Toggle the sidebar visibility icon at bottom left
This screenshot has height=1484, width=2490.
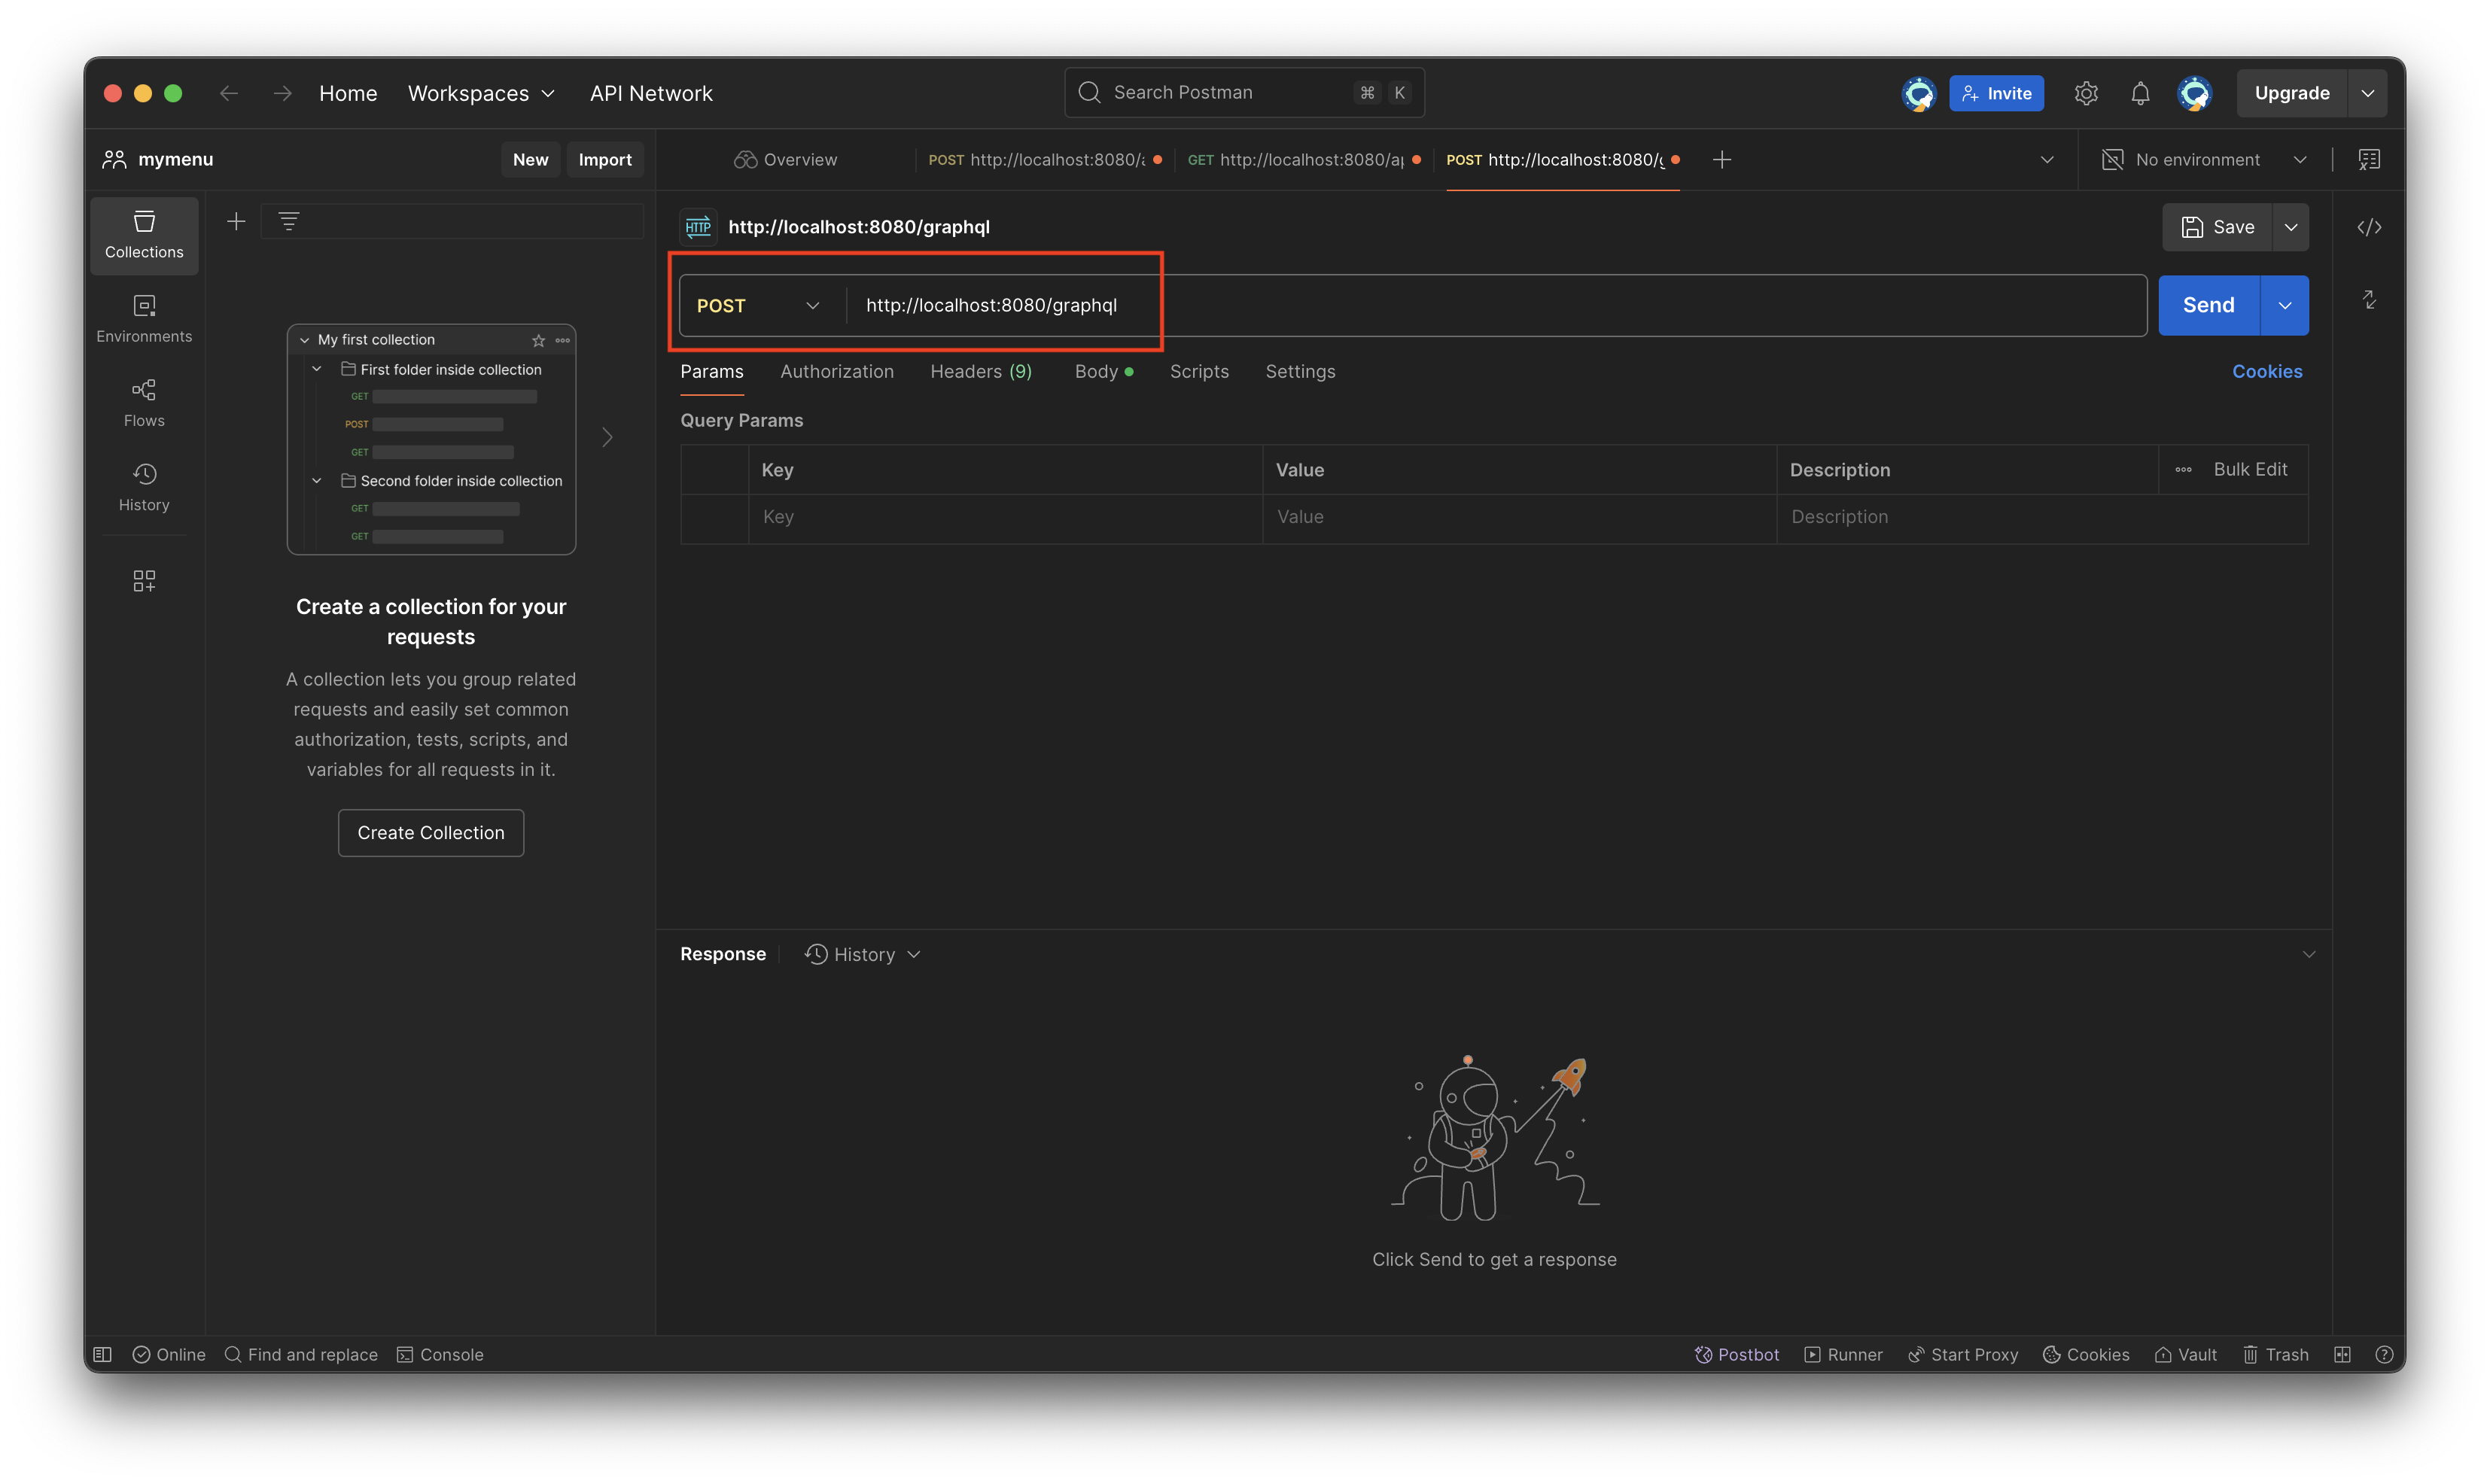102,1354
